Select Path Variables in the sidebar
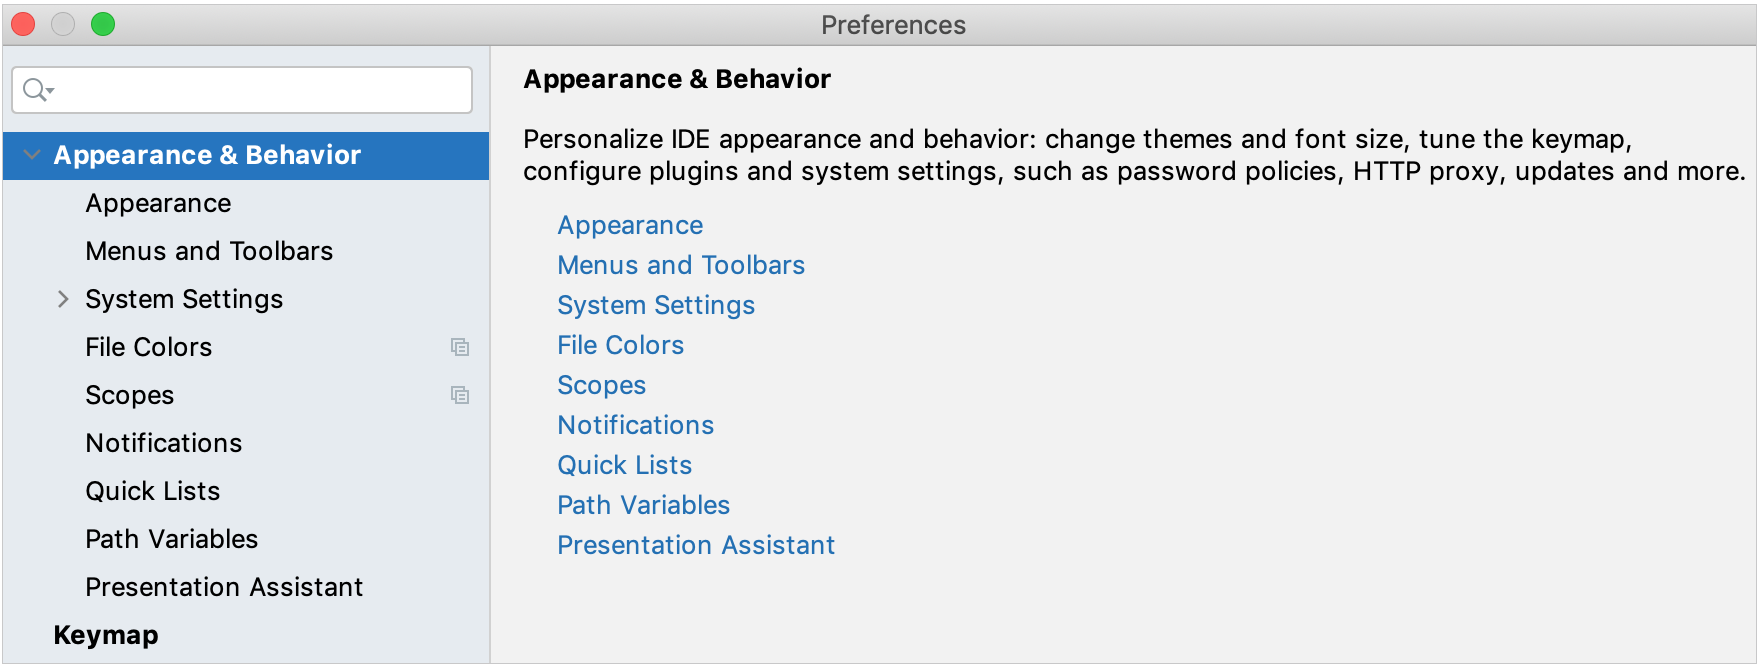 [x=172, y=539]
